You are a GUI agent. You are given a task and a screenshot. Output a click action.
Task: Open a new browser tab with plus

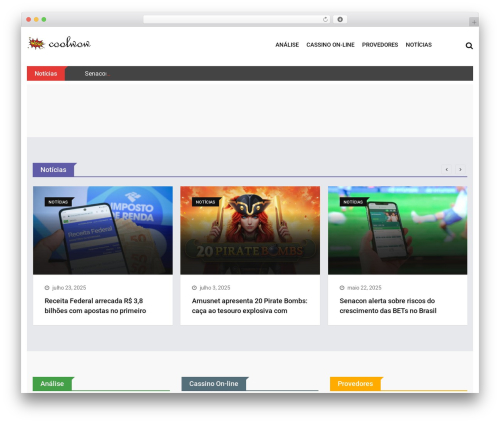[x=474, y=22]
